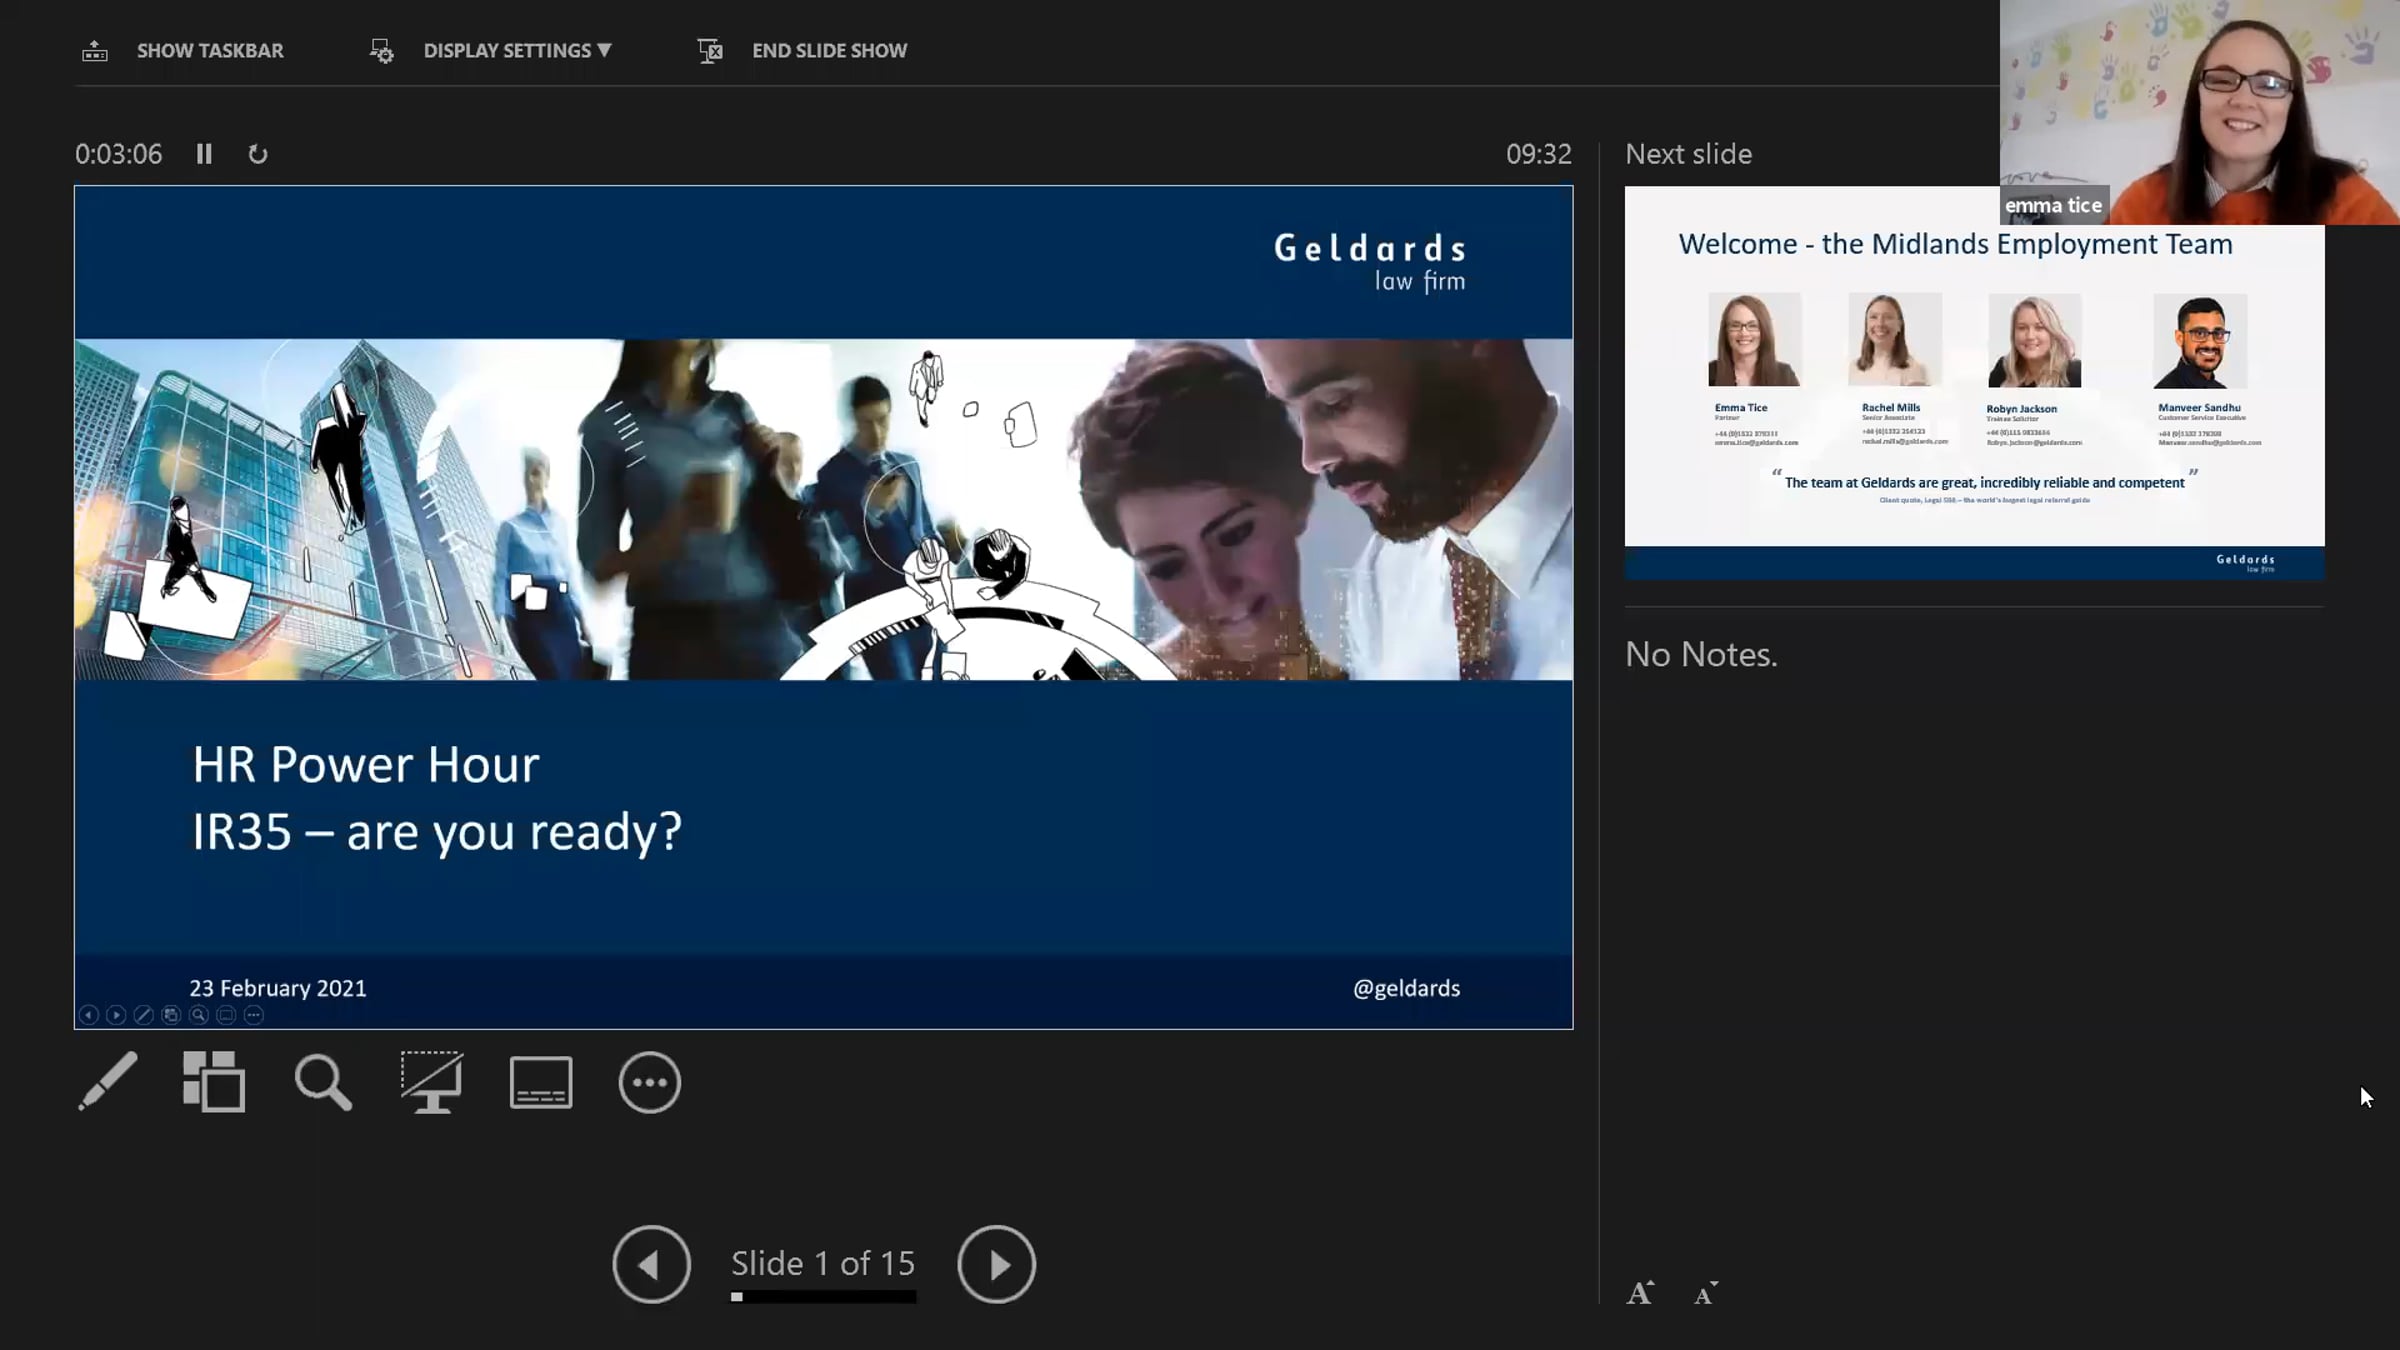
Task: Make the notes text larger
Action: click(x=1640, y=1293)
